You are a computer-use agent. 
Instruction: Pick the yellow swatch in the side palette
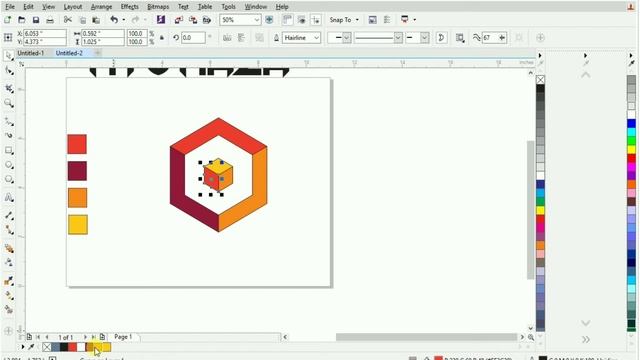pos(540,211)
